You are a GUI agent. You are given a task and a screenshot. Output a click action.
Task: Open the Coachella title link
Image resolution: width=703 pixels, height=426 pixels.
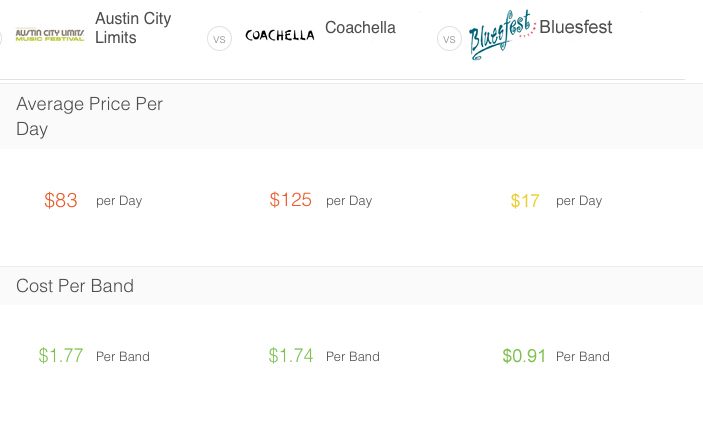pyautogui.click(x=360, y=27)
